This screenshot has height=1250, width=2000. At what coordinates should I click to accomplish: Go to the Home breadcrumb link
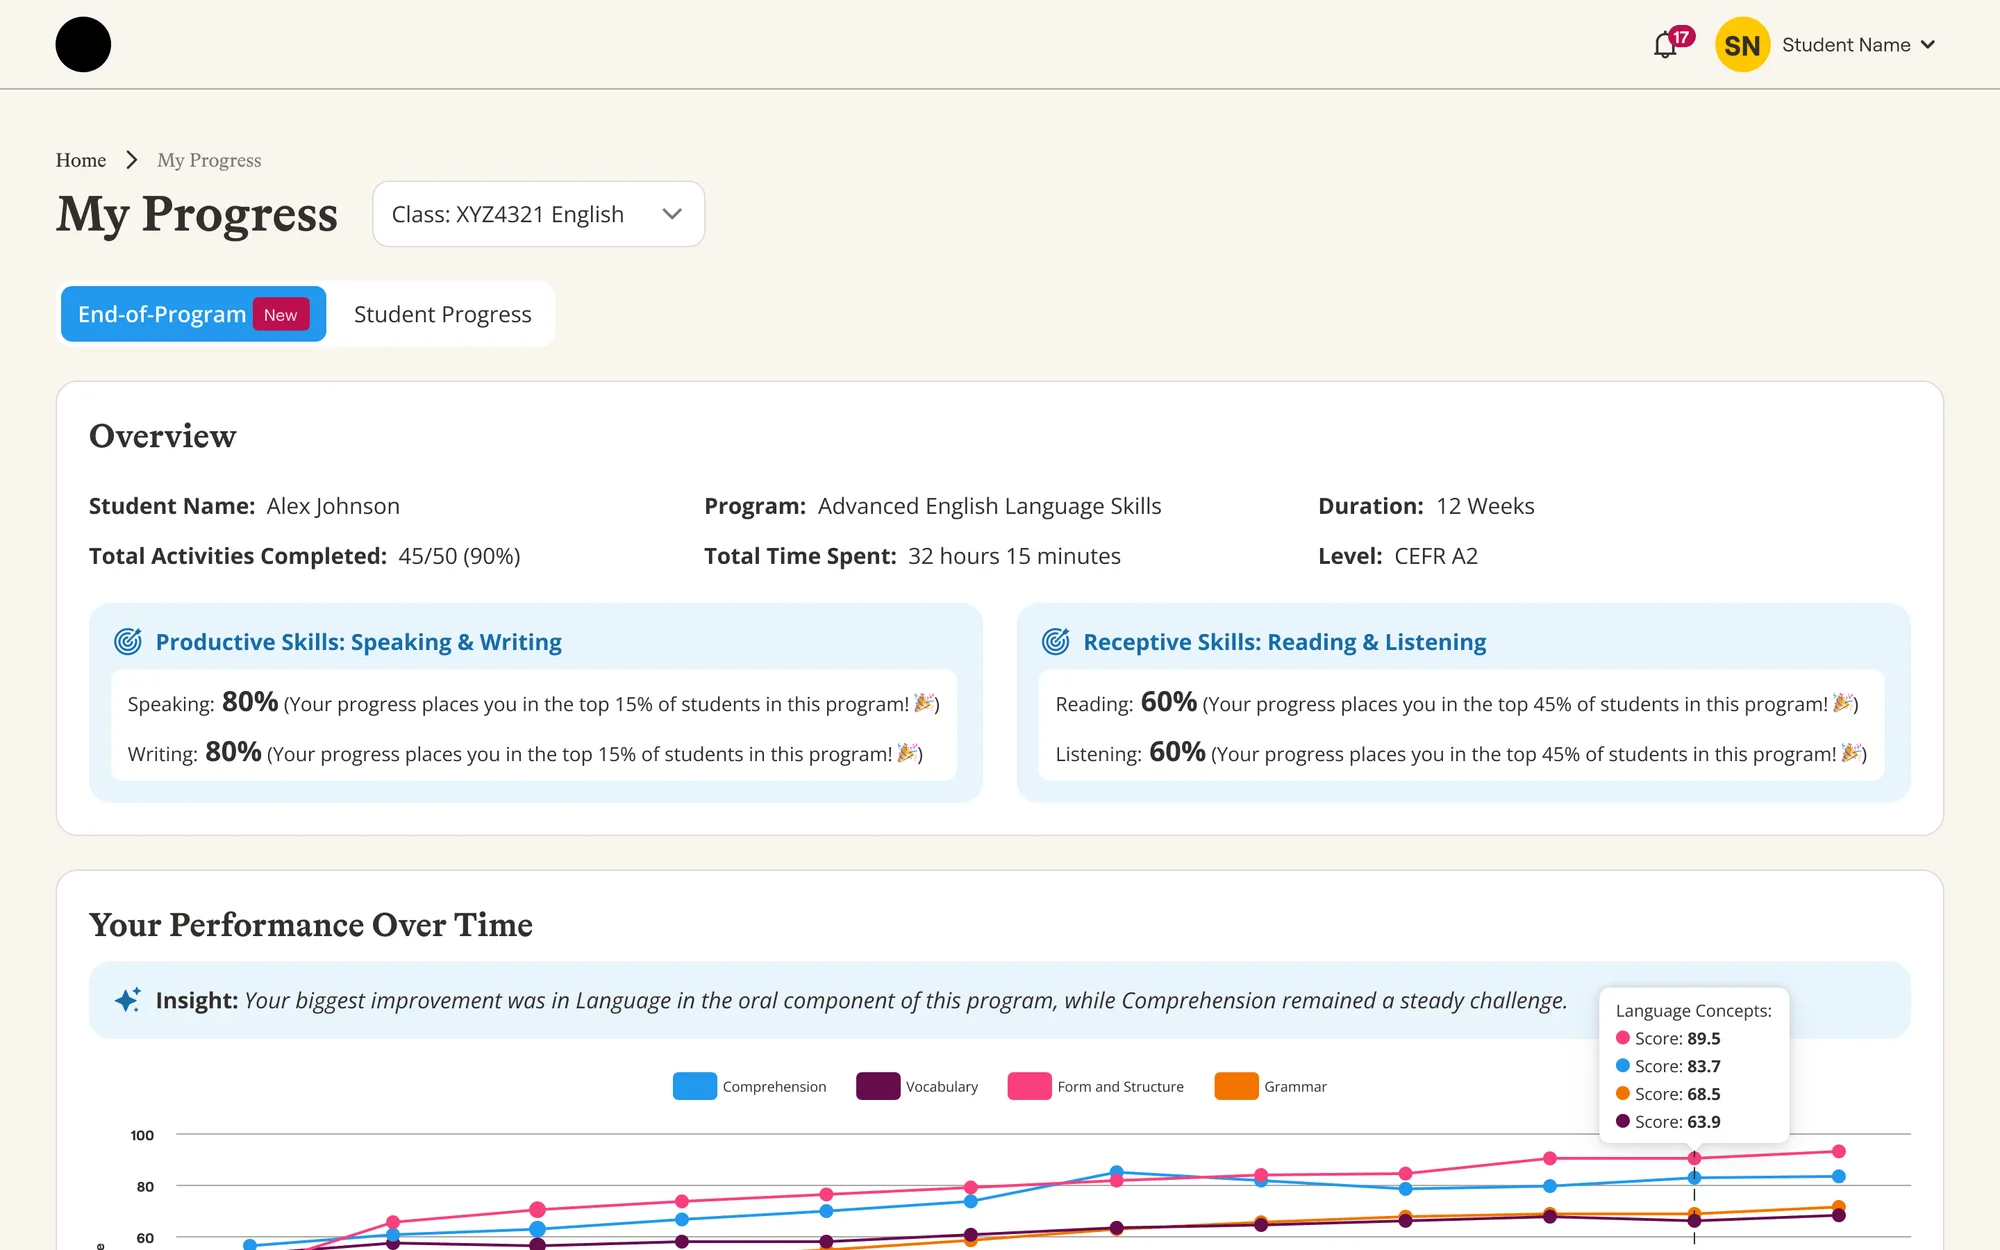point(81,160)
